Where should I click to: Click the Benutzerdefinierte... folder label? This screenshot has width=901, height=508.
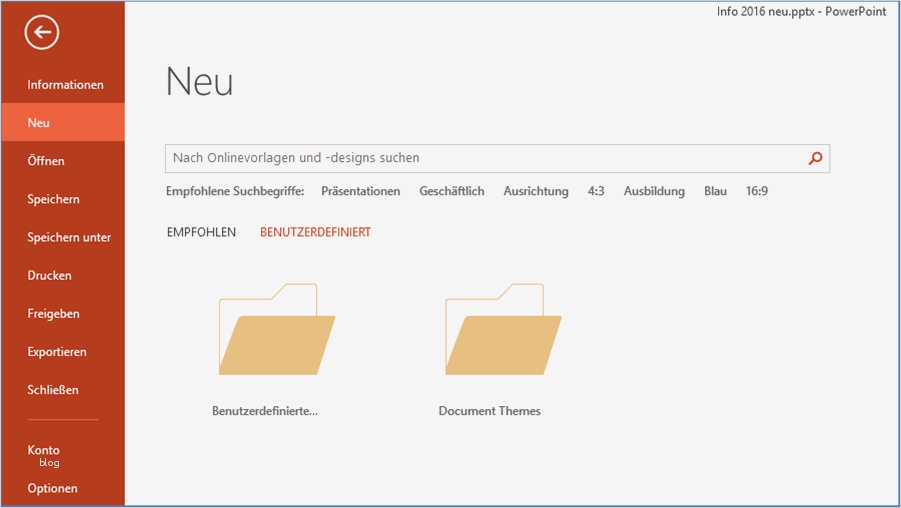coord(265,411)
